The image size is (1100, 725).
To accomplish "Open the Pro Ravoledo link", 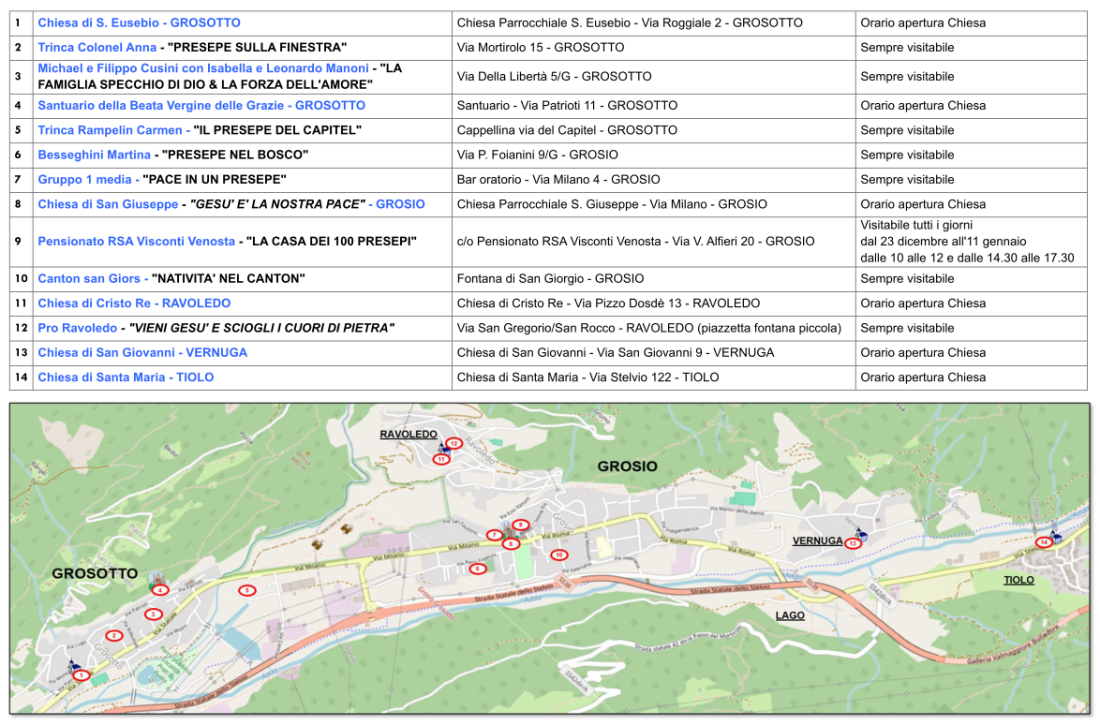I will [77, 328].
